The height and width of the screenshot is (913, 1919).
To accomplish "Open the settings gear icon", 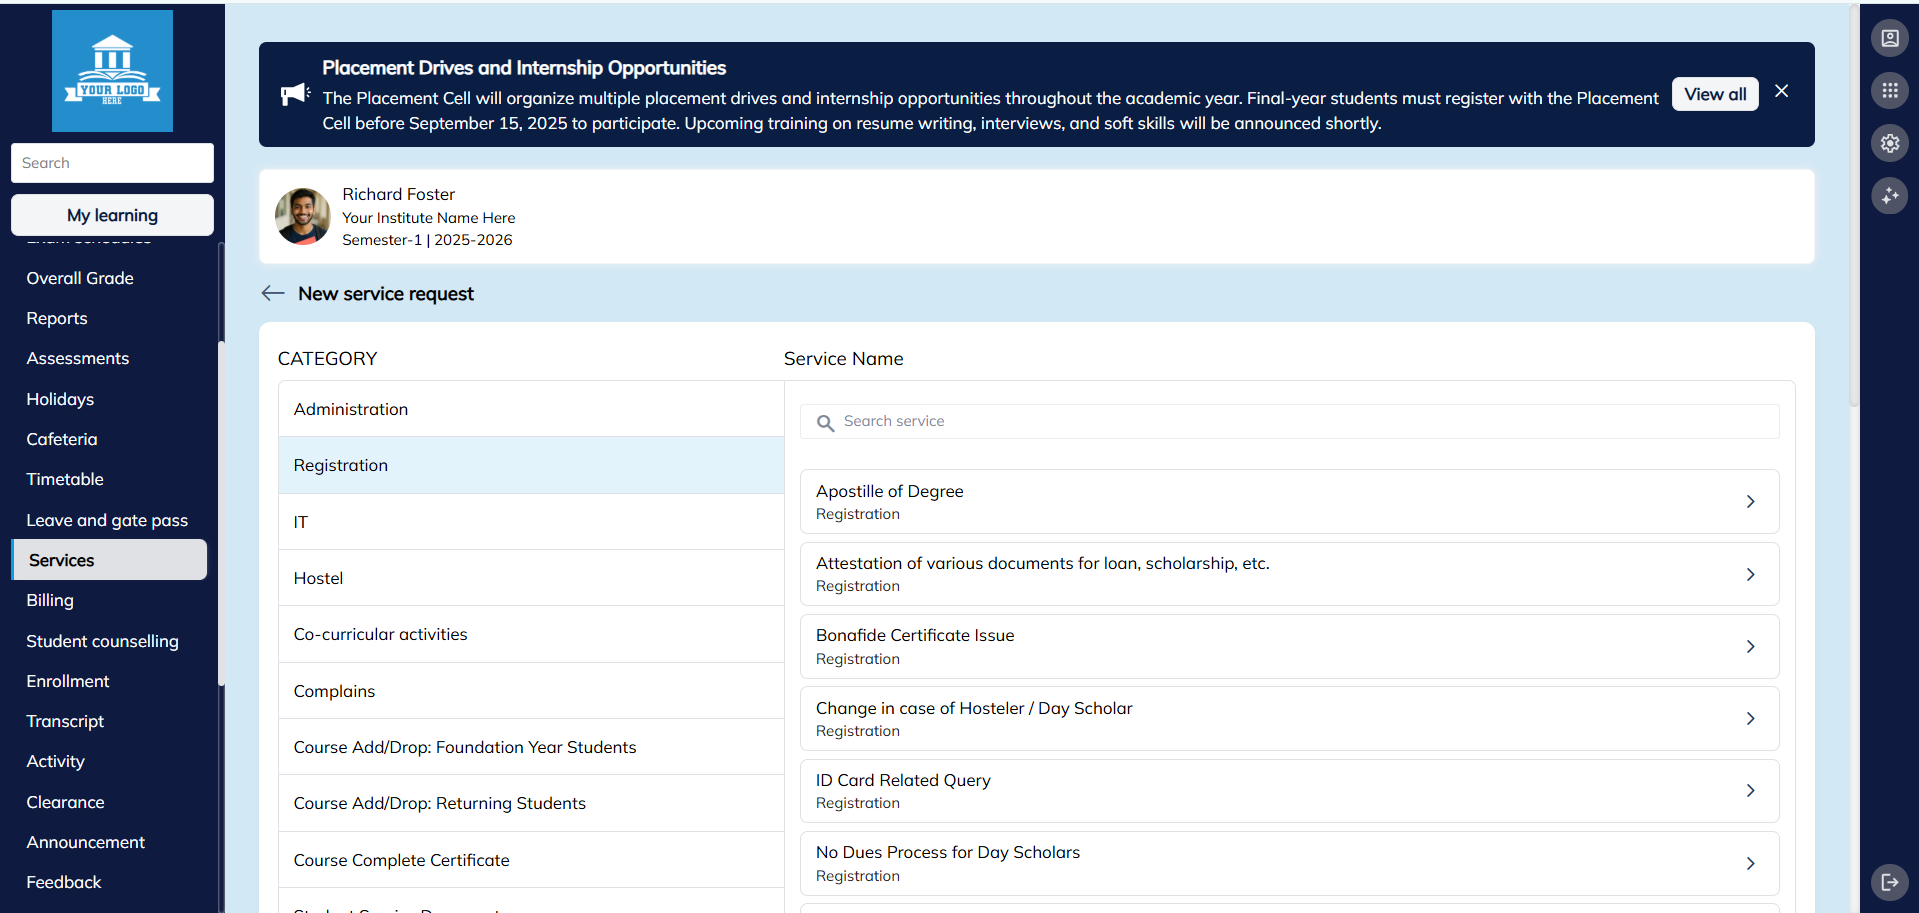I will [x=1889, y=143].
